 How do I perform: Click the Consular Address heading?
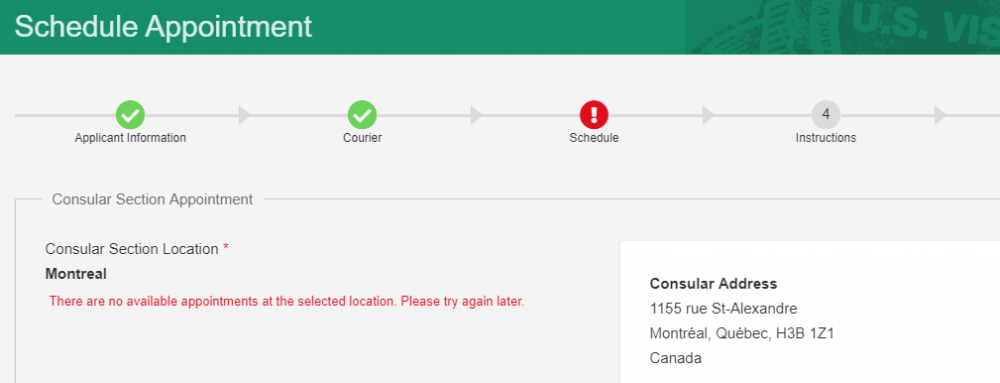coord(713,284)
